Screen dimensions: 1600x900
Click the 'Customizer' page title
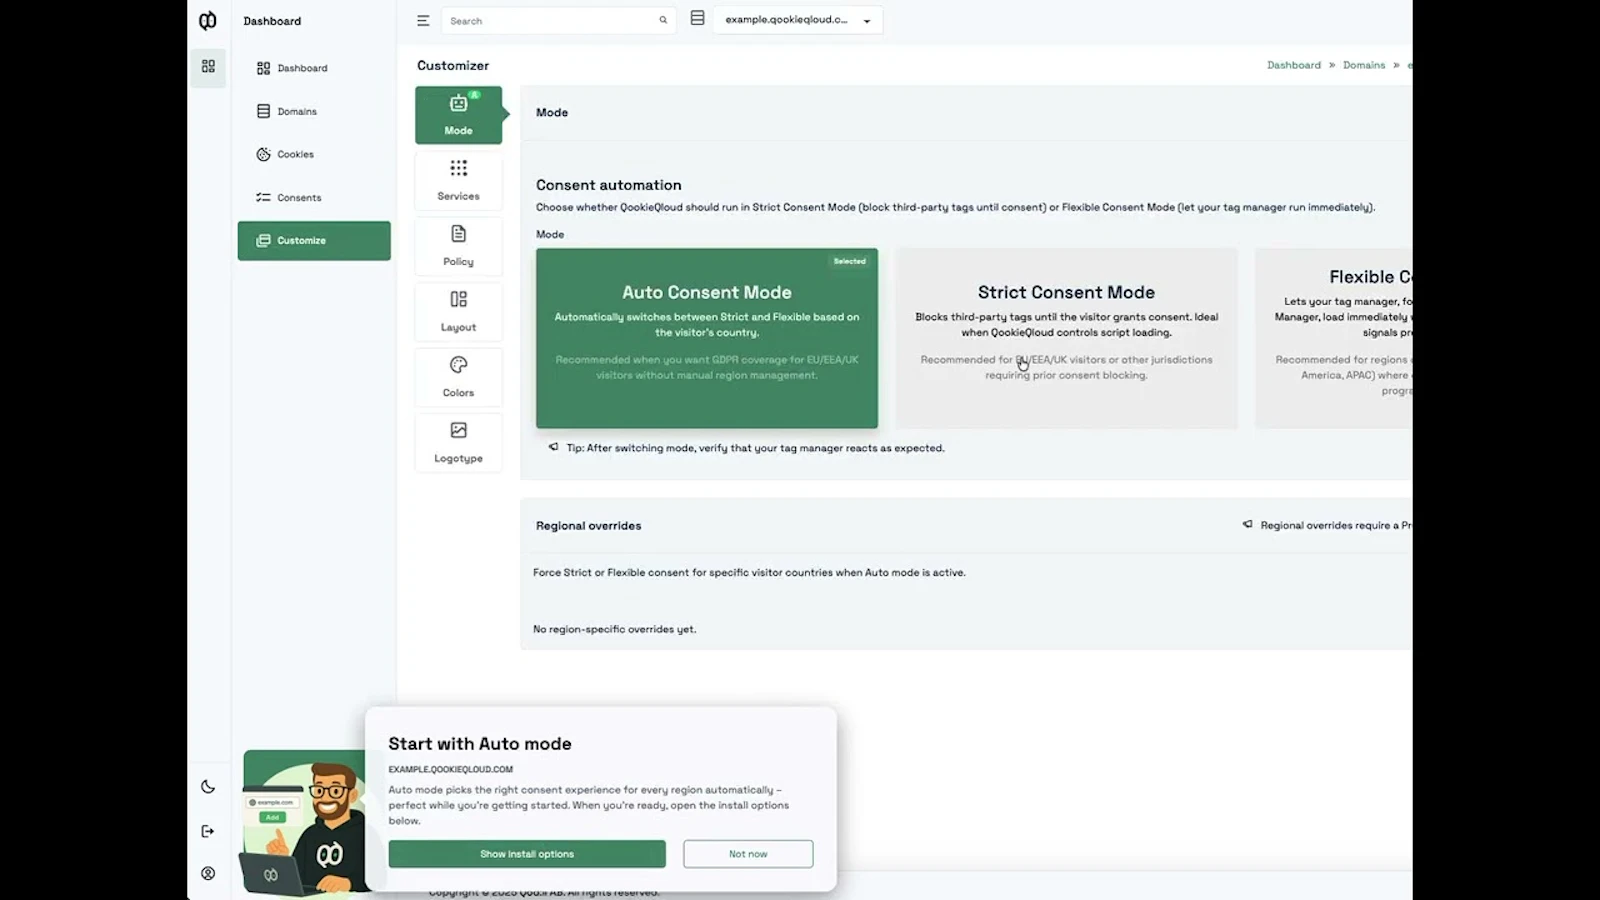pos(453,65)
